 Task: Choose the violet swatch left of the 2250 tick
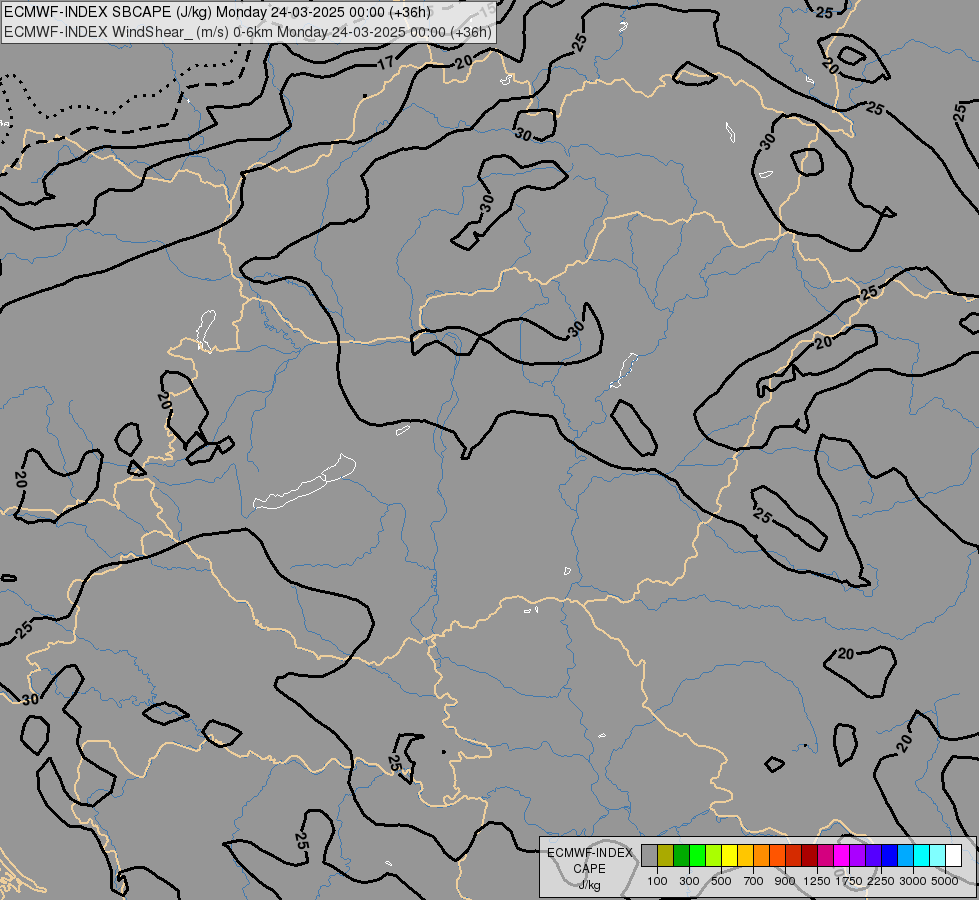tap(873, 855)
